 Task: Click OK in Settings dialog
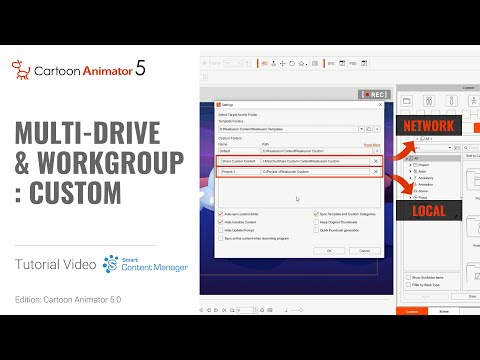click(329, 251)
